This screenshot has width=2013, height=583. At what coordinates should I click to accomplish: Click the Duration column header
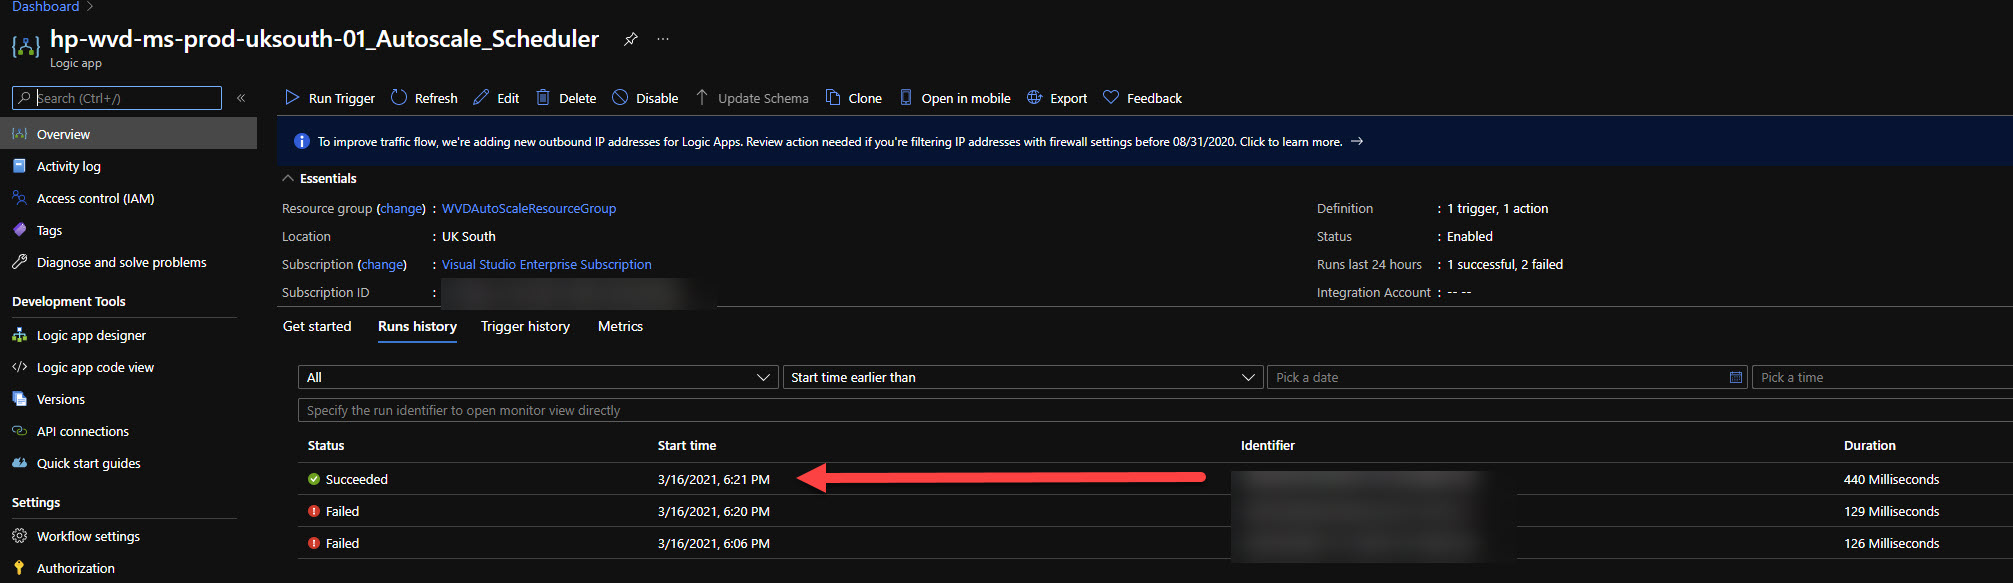click(x=1869, y=445)
